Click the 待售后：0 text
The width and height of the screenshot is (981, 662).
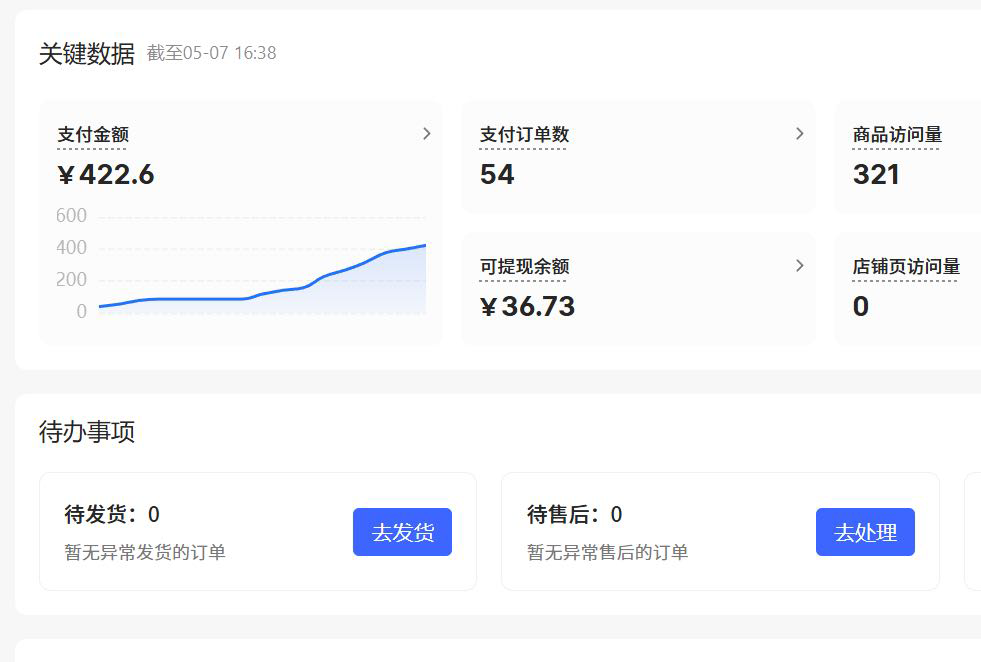tap(575, 514)
